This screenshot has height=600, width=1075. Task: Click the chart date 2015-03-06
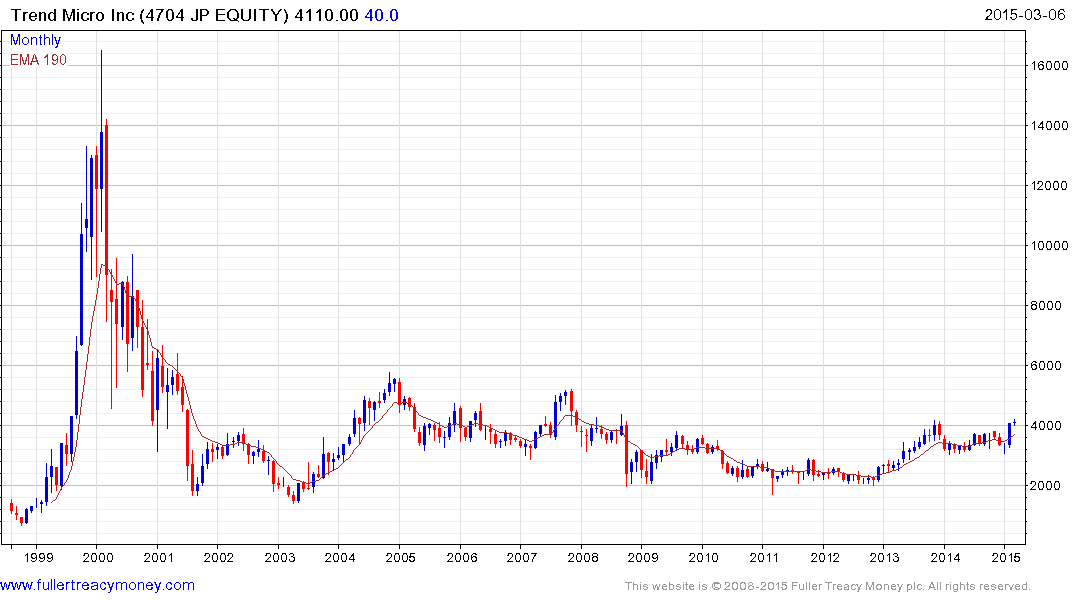point(1025,14)
